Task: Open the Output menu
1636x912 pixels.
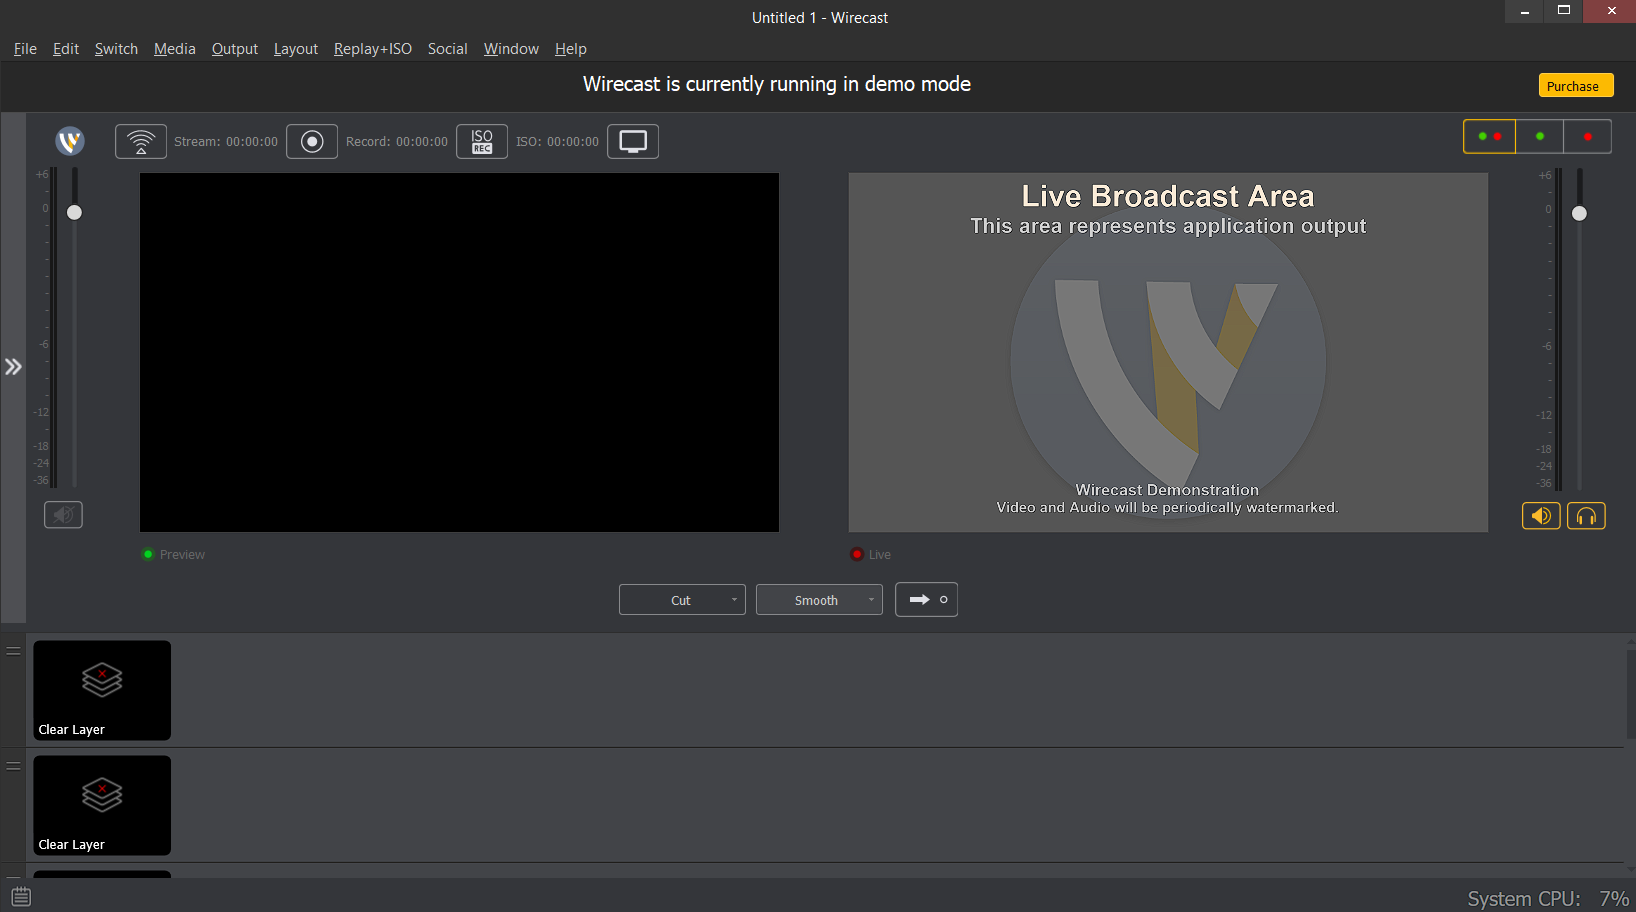Action: pos(235,49)
